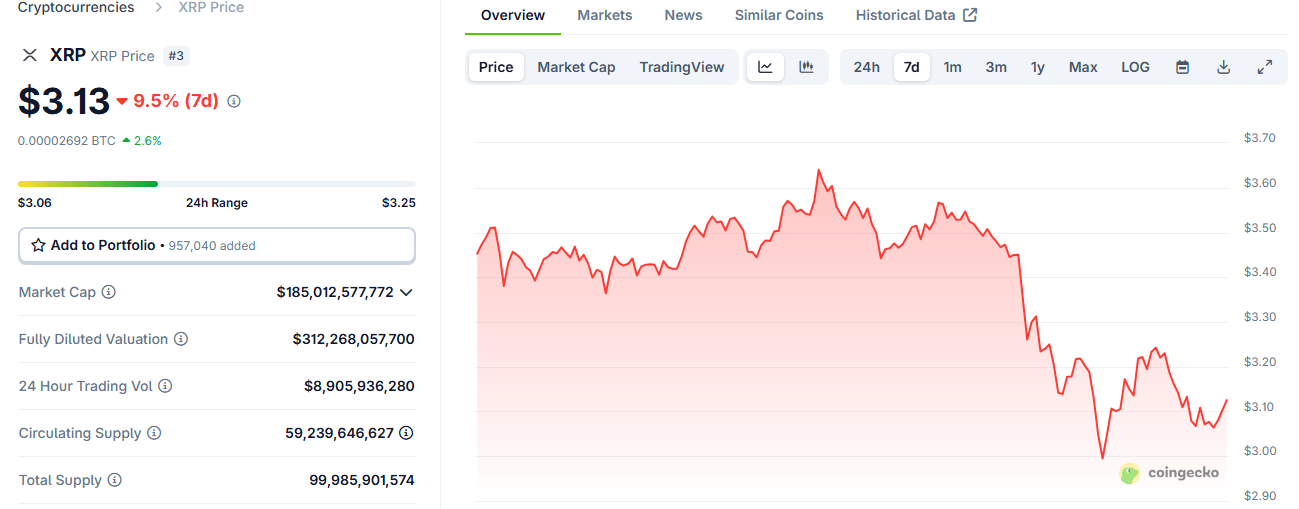Go to Cryptocurrencies breadcrumb link
Screen dimensions: 1299x509
tap(76, 7)
